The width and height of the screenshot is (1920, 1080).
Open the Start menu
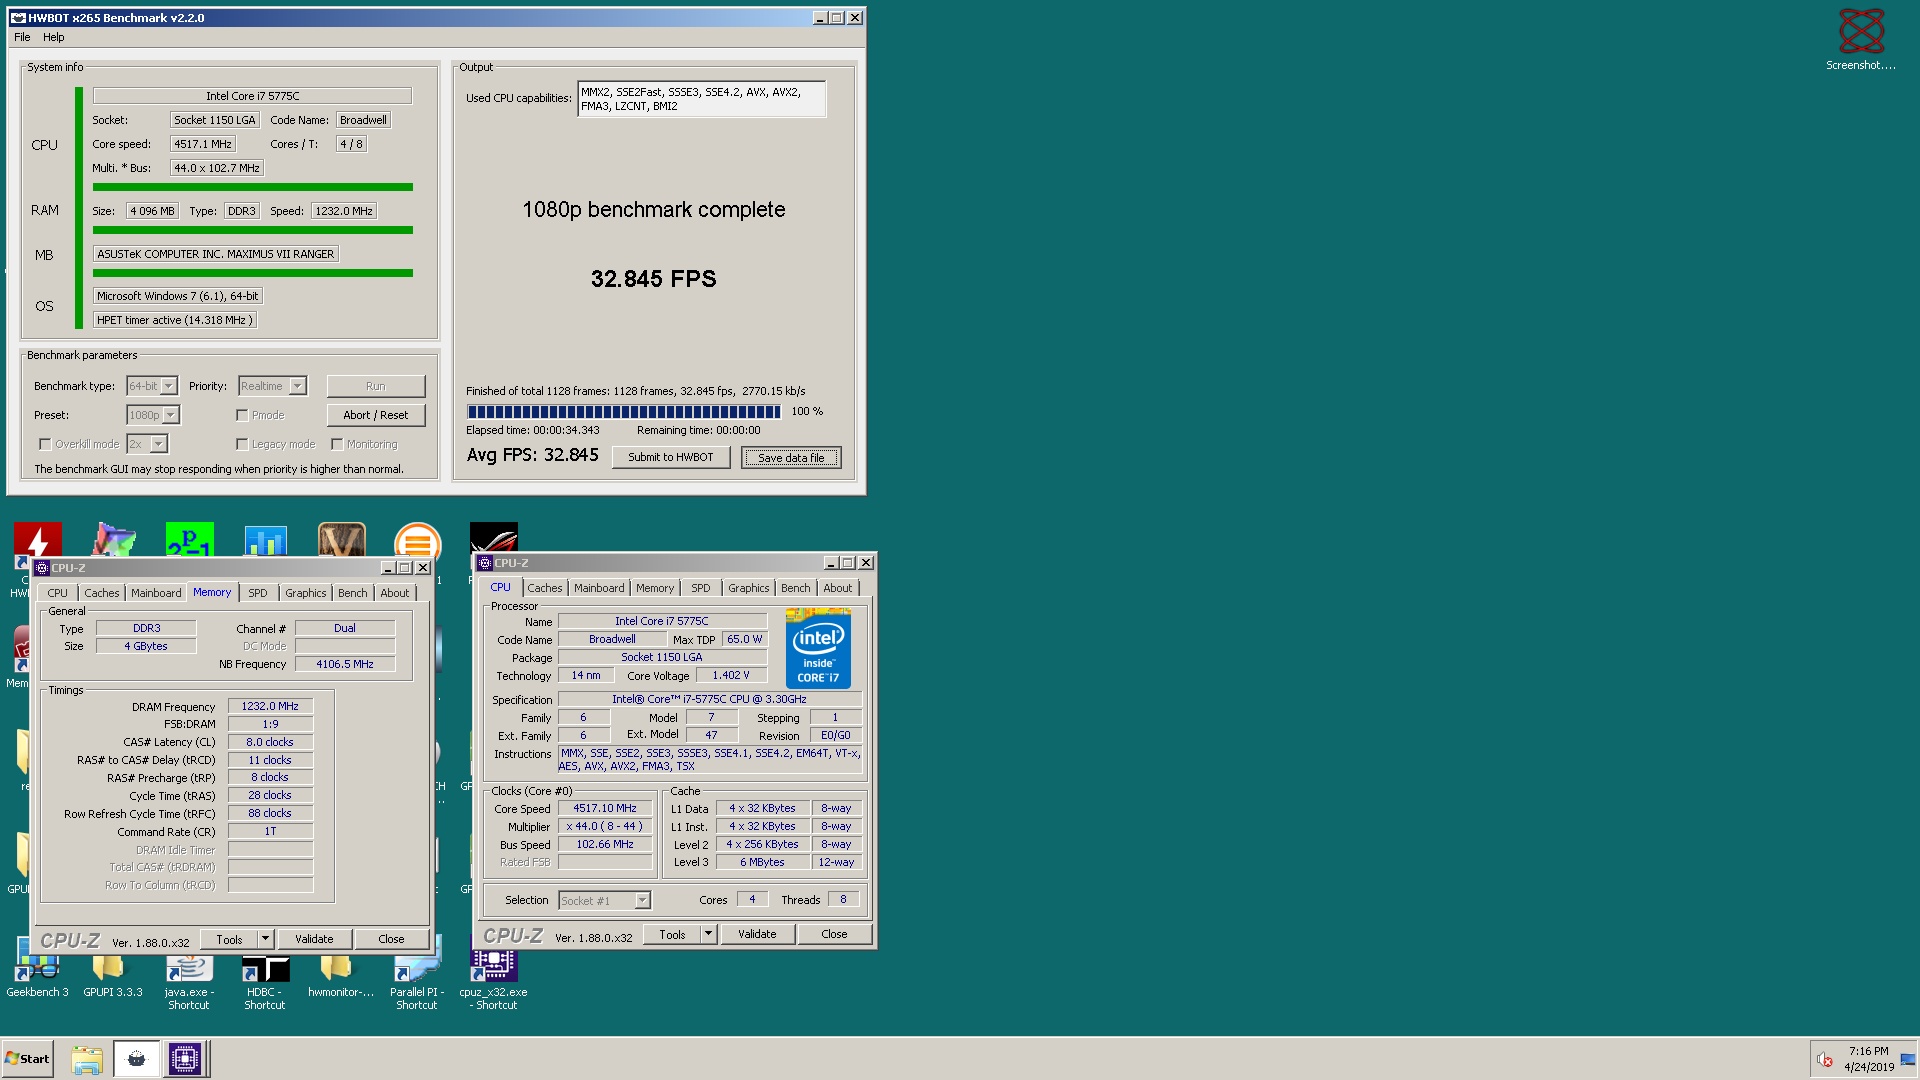(x=27, y=1059)
